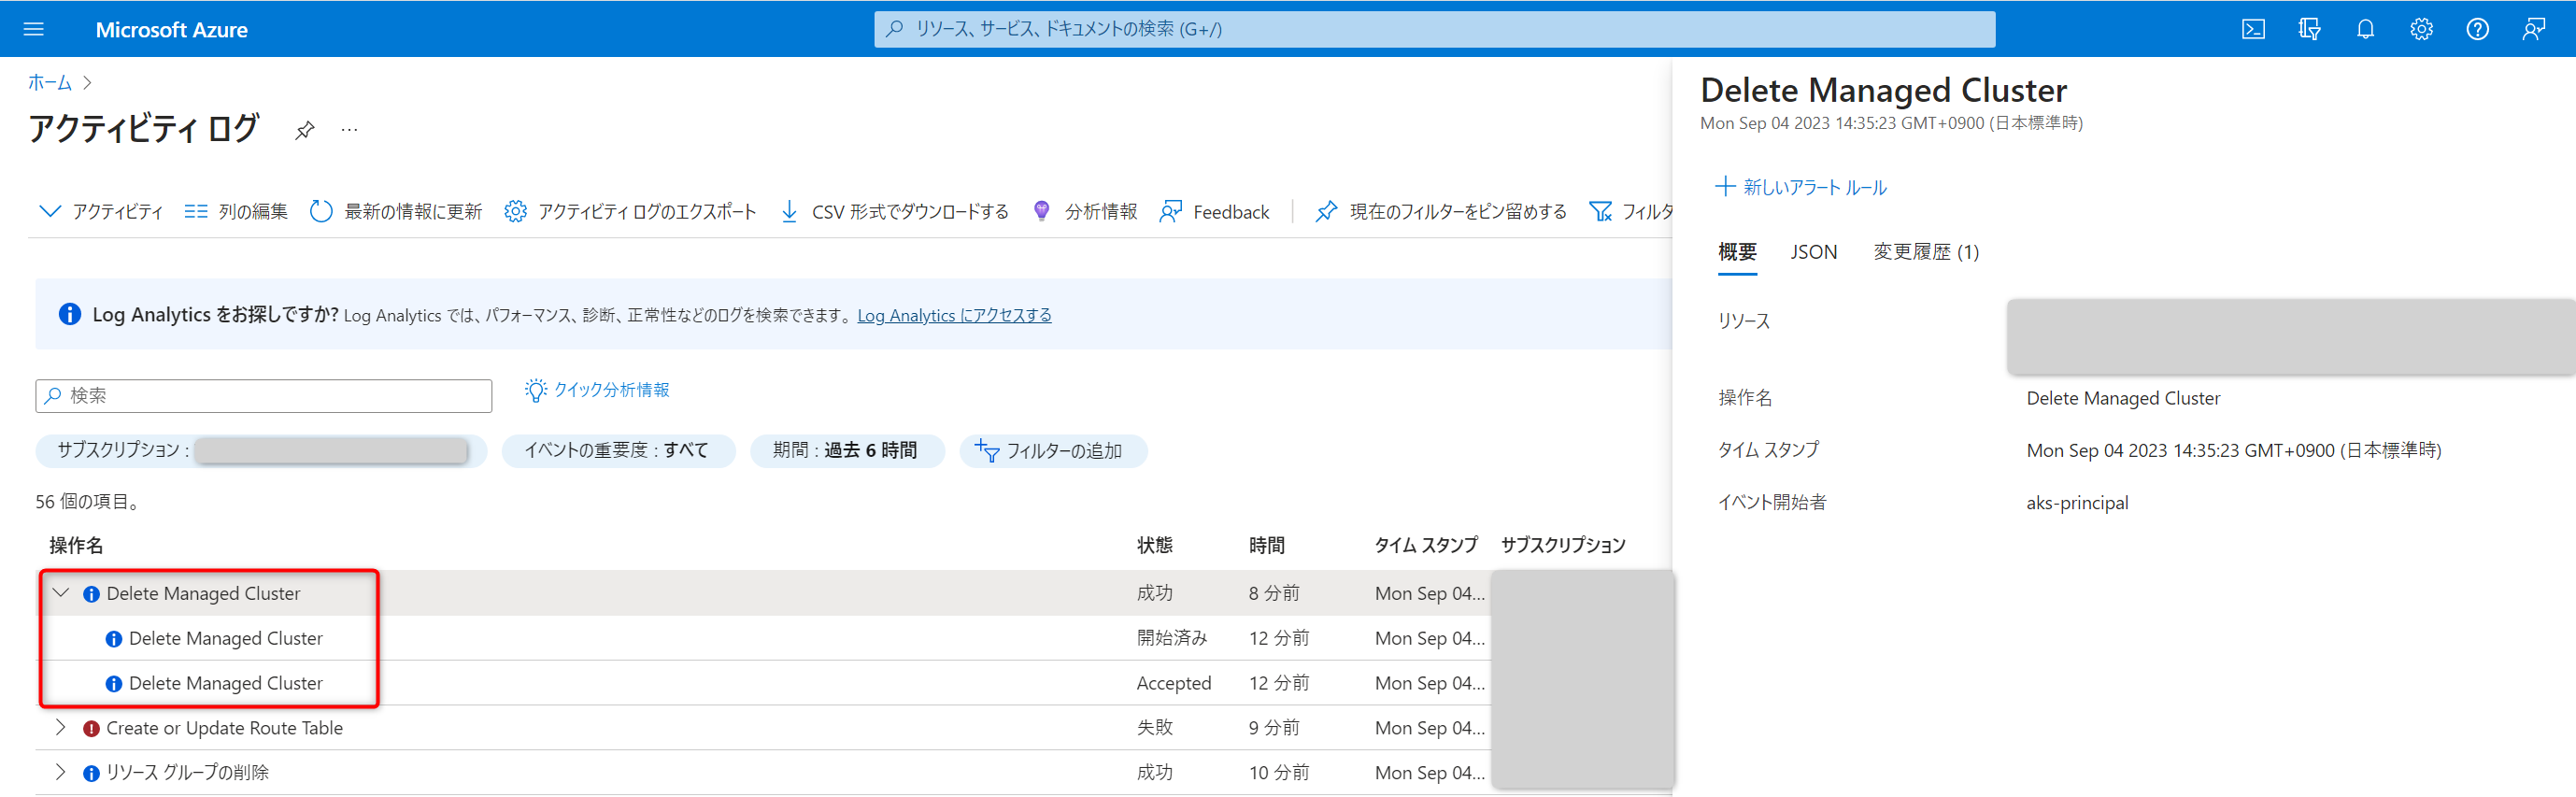Image resolution: width=2576 pixels, height=797 pixels.
Task: Open directory and subscription filter icon
Action: [x=2308, y=29]
